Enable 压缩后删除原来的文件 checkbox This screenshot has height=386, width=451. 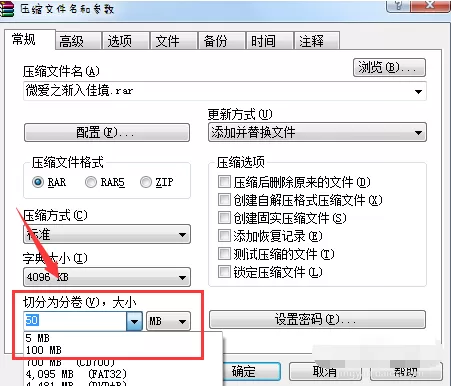(224, 182)
